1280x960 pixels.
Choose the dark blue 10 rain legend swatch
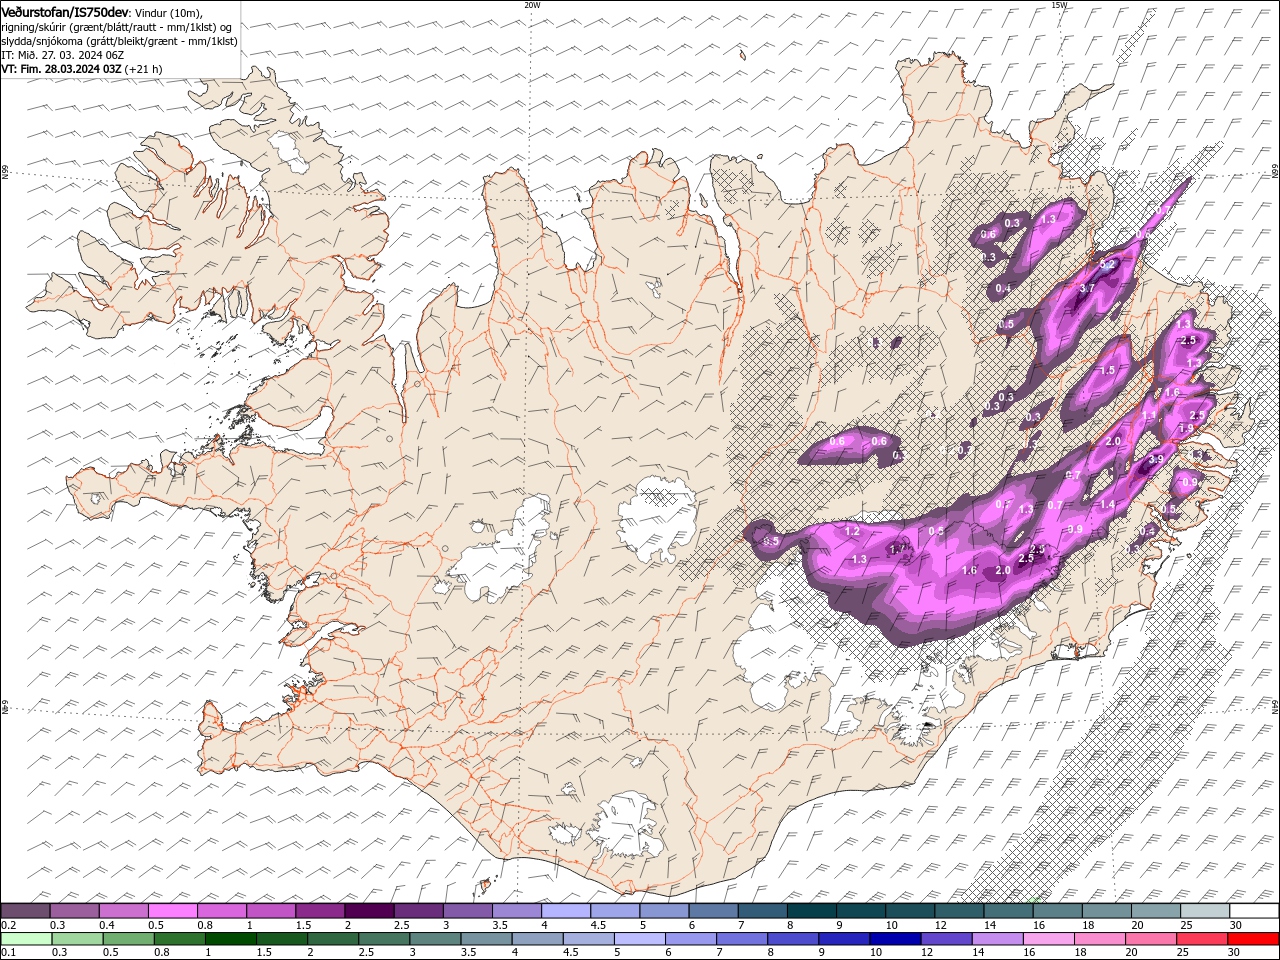(x=894, y=939)
